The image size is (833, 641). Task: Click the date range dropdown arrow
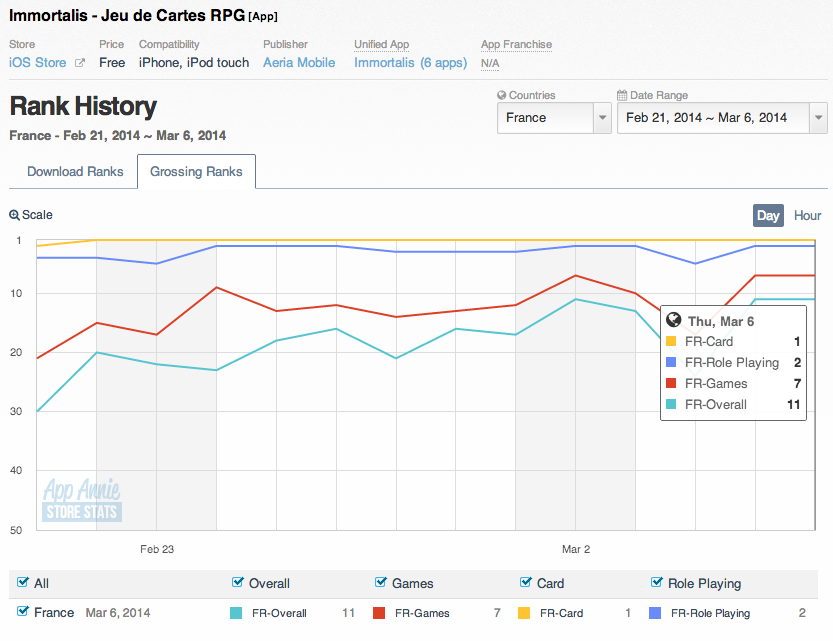click(818, 118)
